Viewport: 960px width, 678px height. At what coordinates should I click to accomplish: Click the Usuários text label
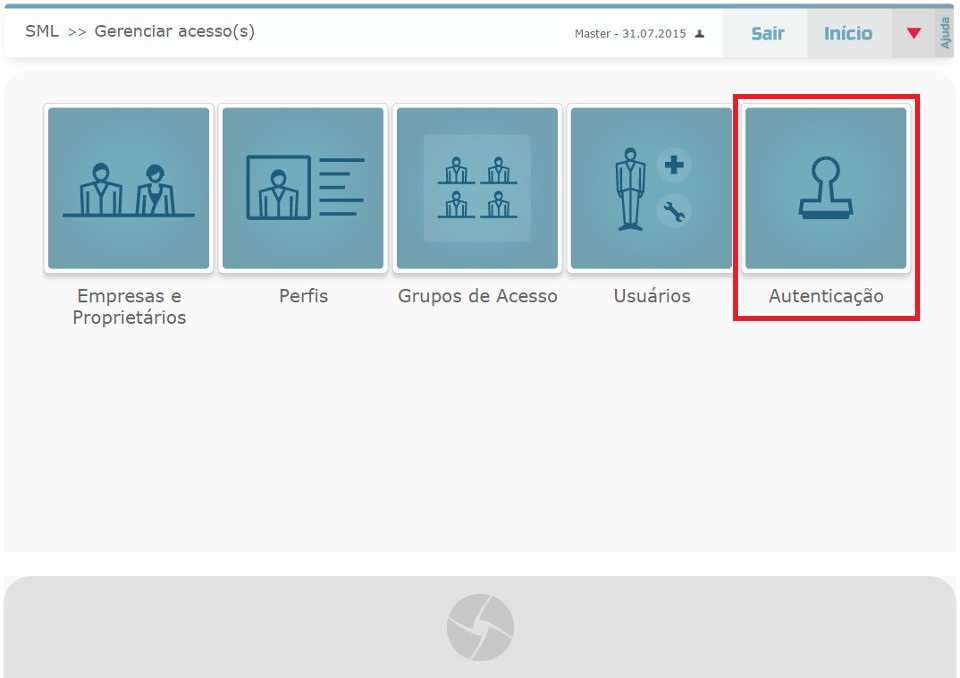click(x=651, y=296)
